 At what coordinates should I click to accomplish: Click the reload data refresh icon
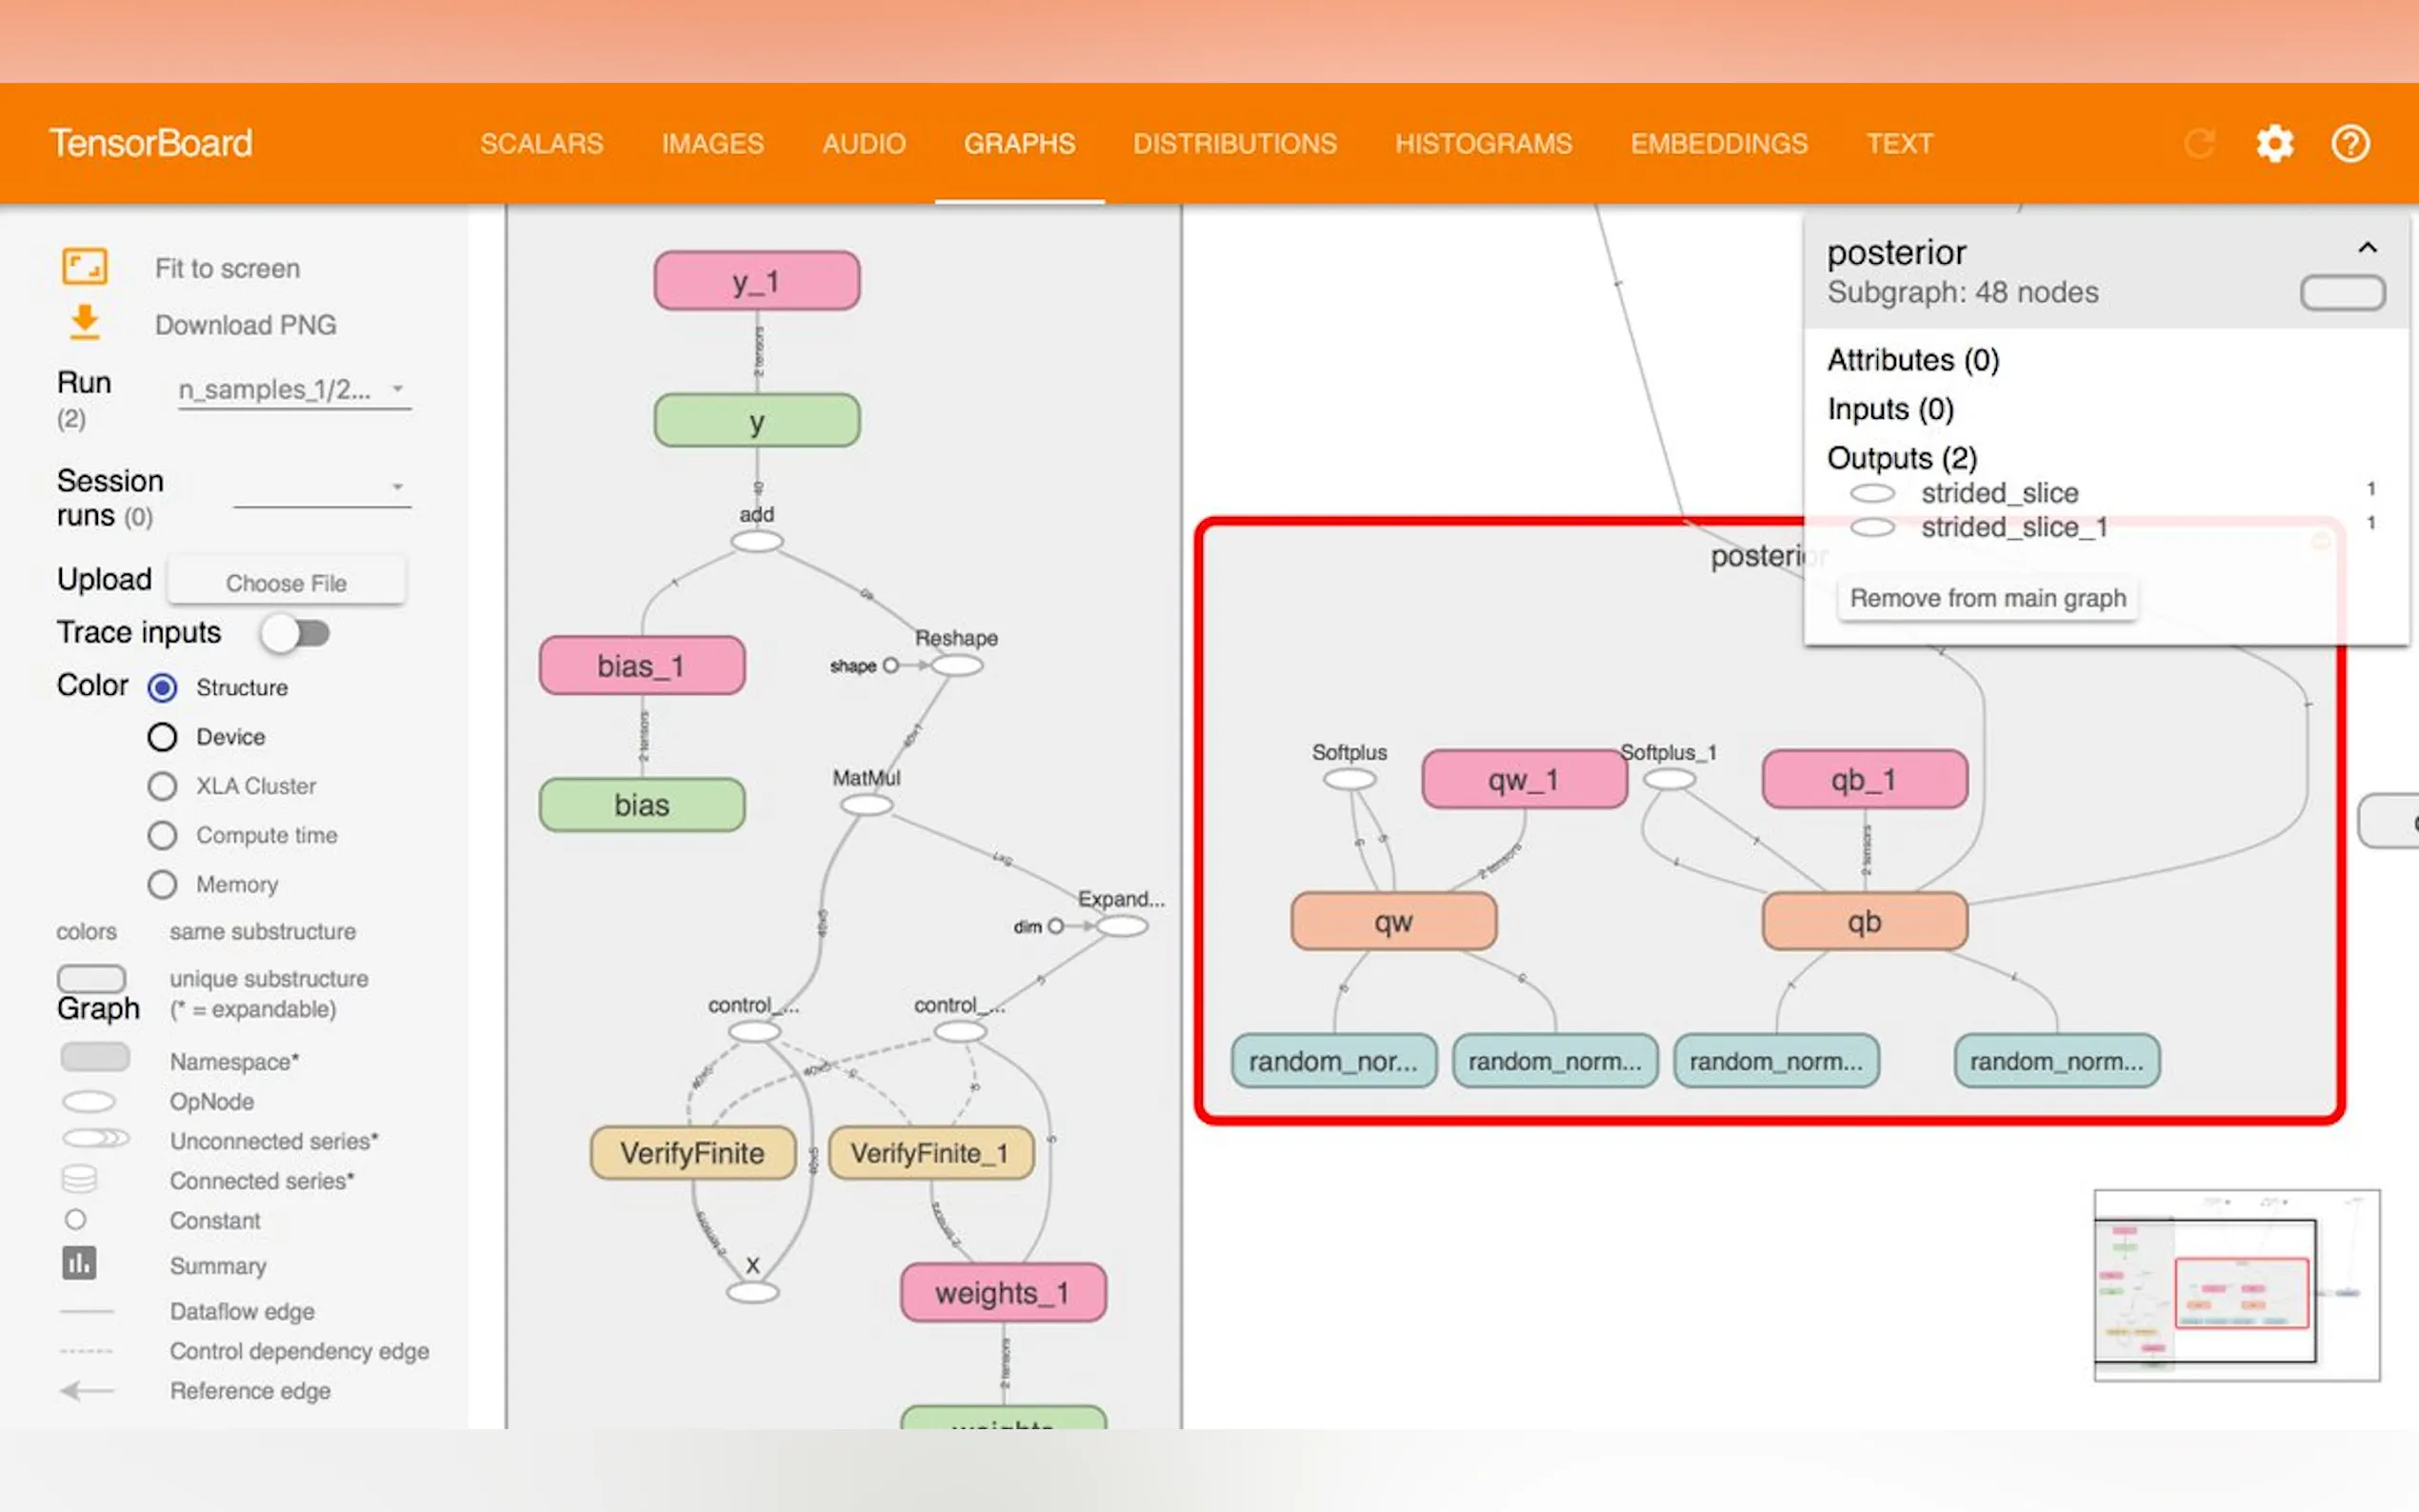(x=2199, y=144)
